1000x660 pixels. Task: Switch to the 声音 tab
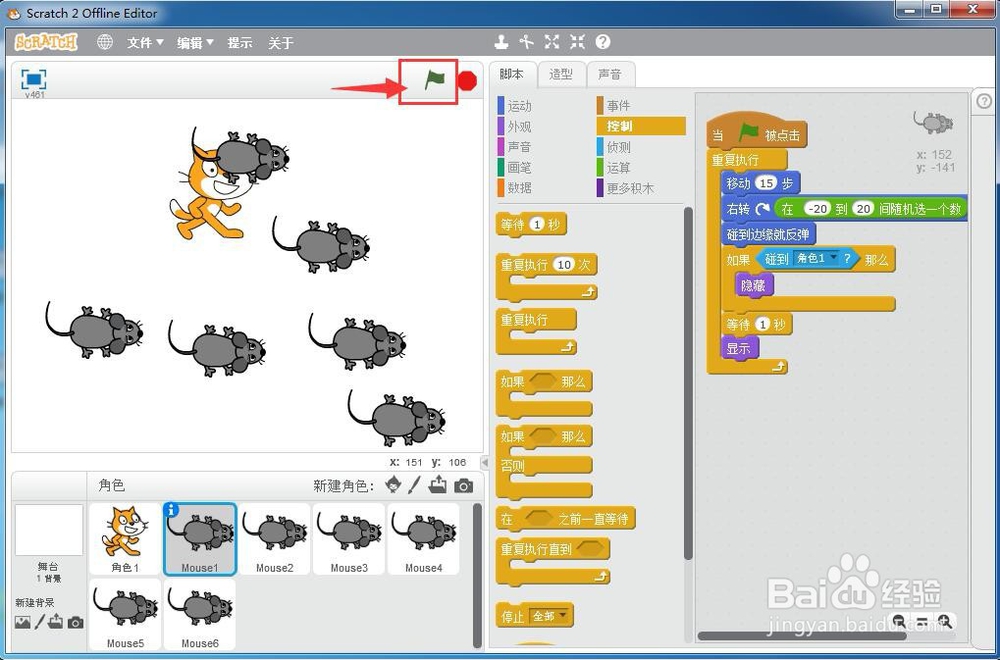(610, 75)
